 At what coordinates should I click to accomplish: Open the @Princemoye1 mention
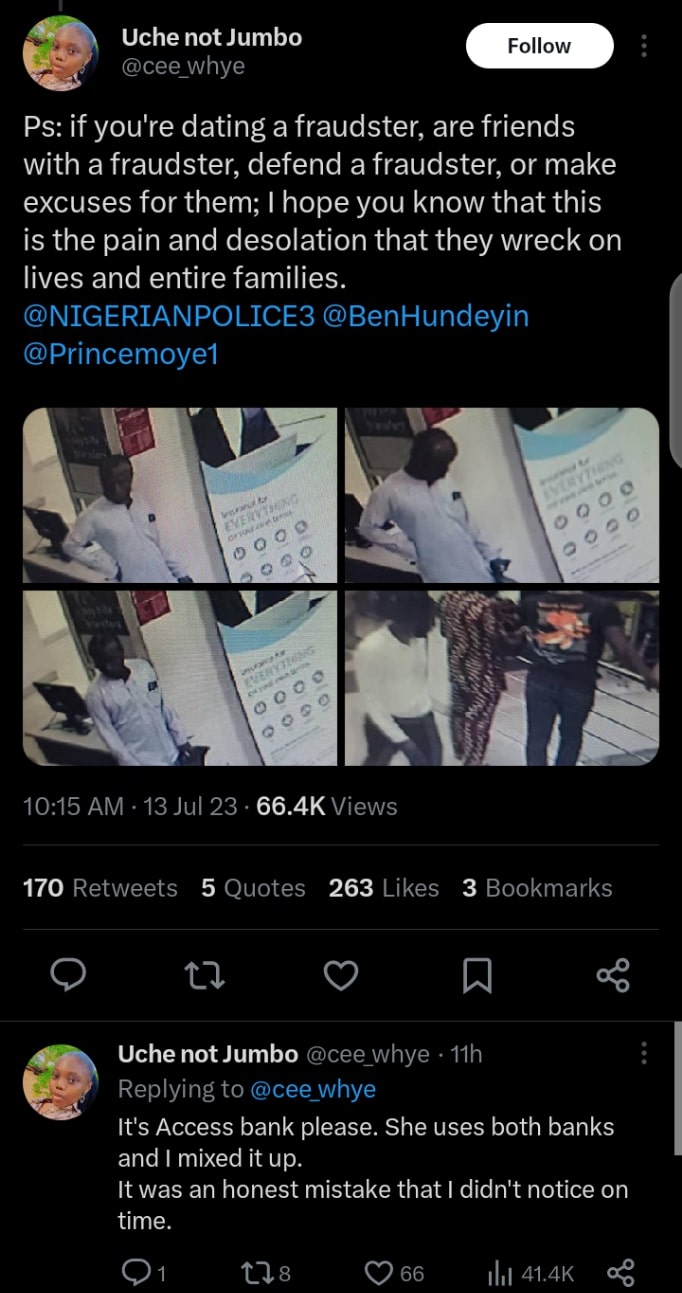[x=120, y=355]
